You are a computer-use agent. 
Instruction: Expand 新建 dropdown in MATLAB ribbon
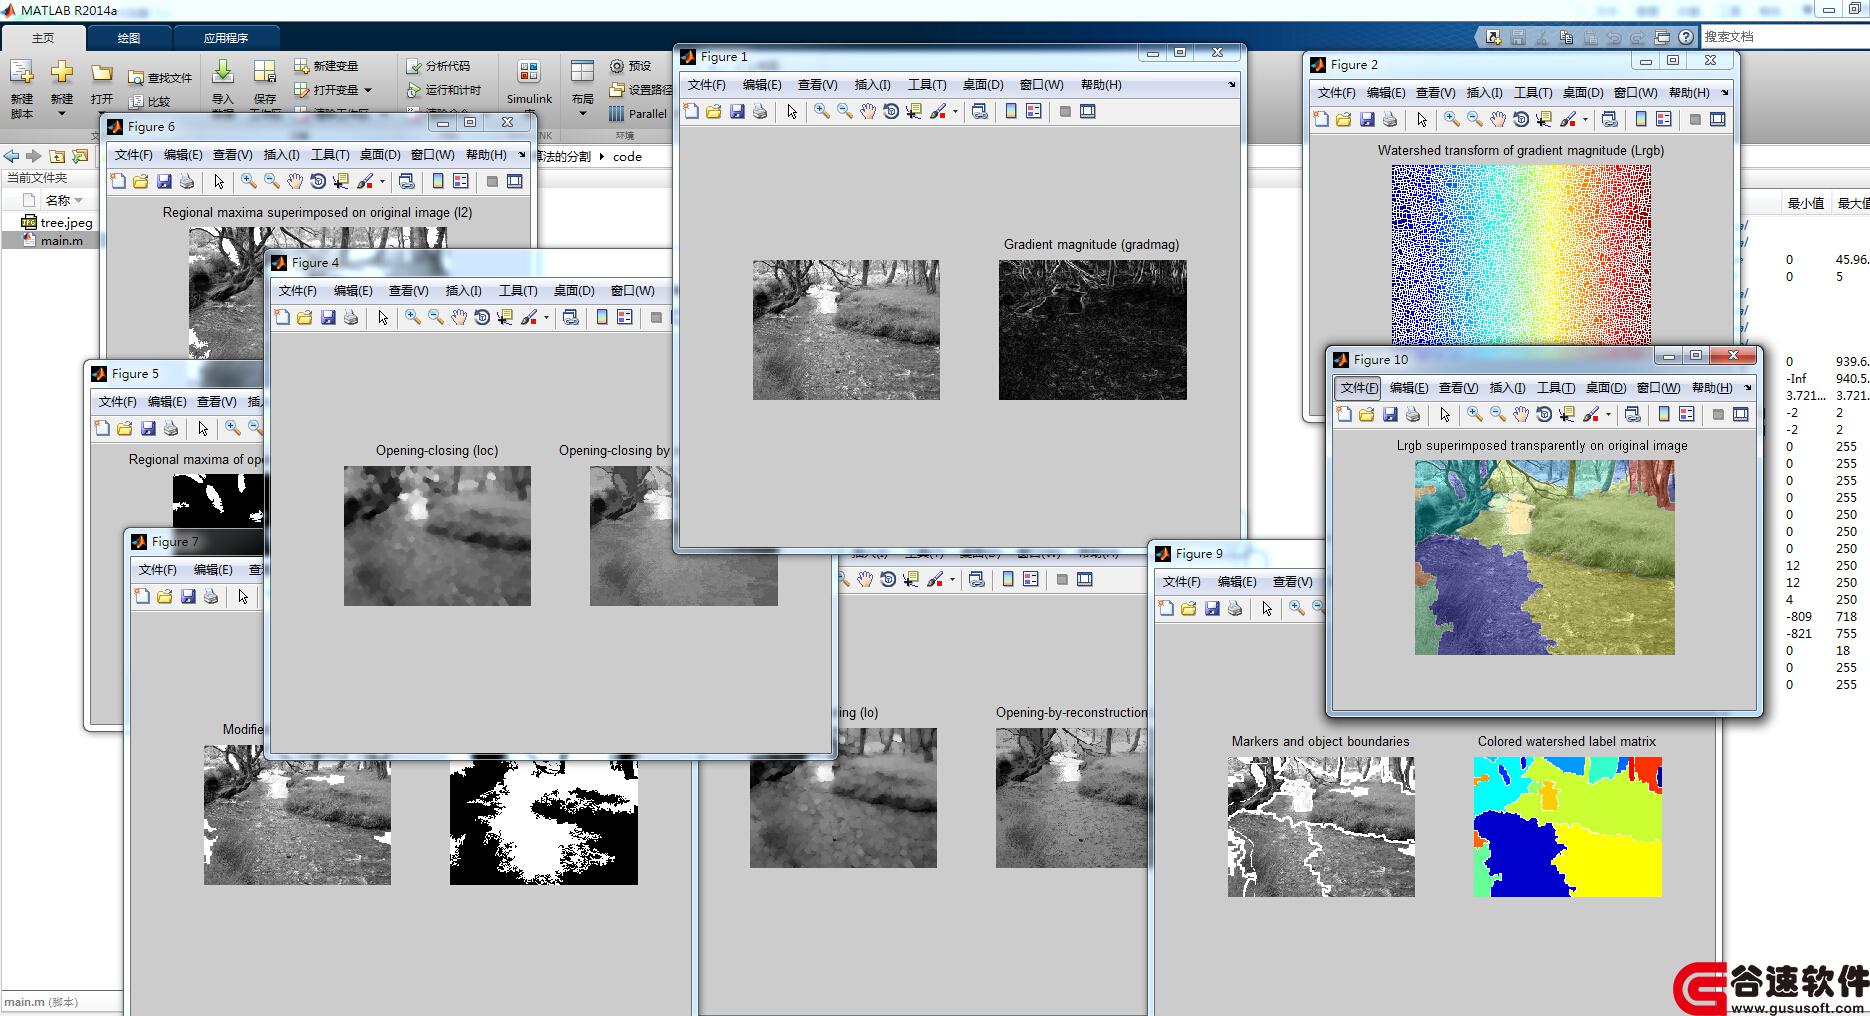62,113
